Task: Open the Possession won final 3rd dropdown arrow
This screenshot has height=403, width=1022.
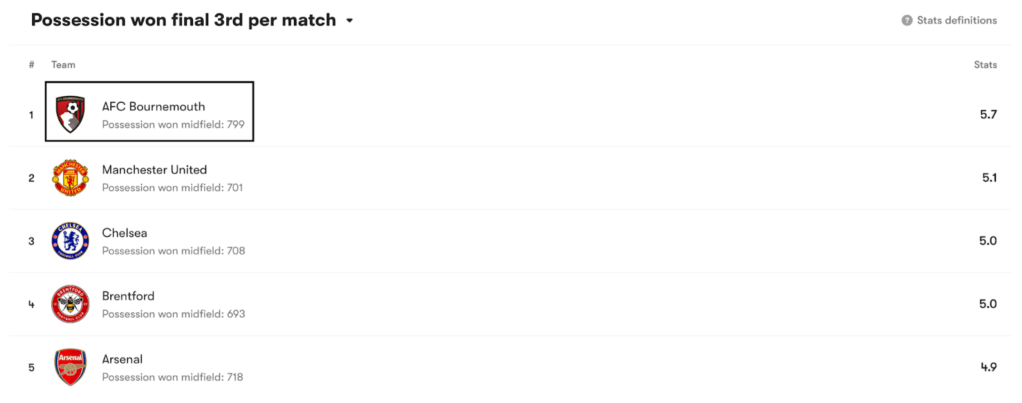Action: tap(350, 21)
